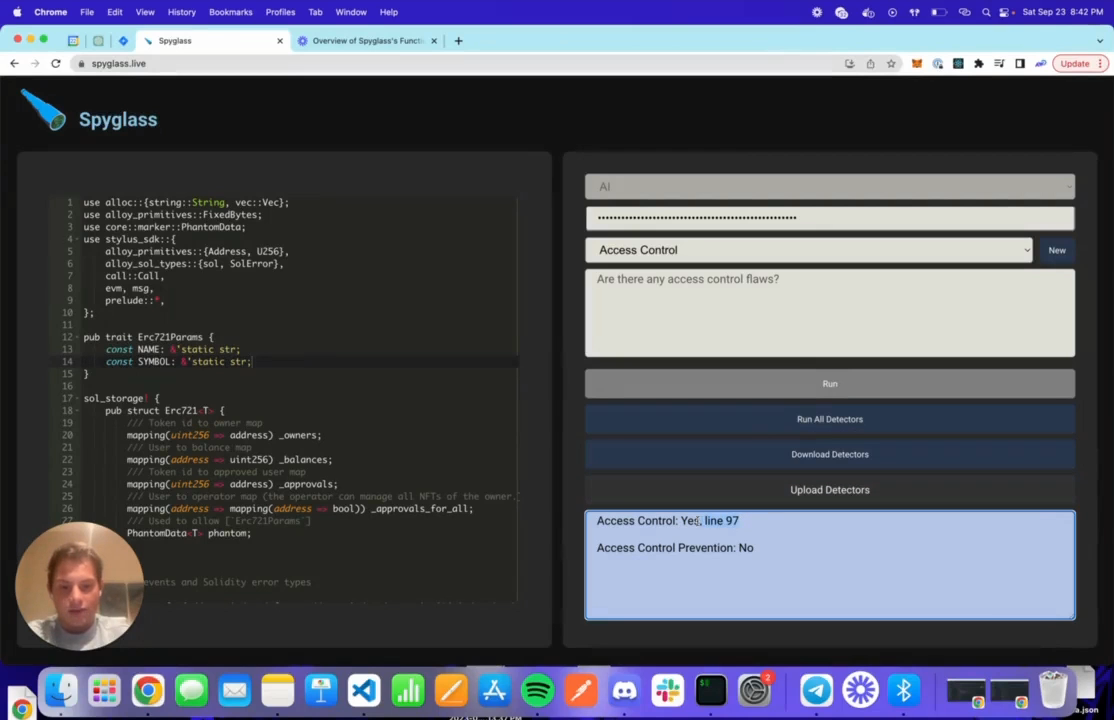The width and height of the screenshot is (1114, 720).
Task: Collapse the code fold at line 12
Action: click(x=77, y=338)
